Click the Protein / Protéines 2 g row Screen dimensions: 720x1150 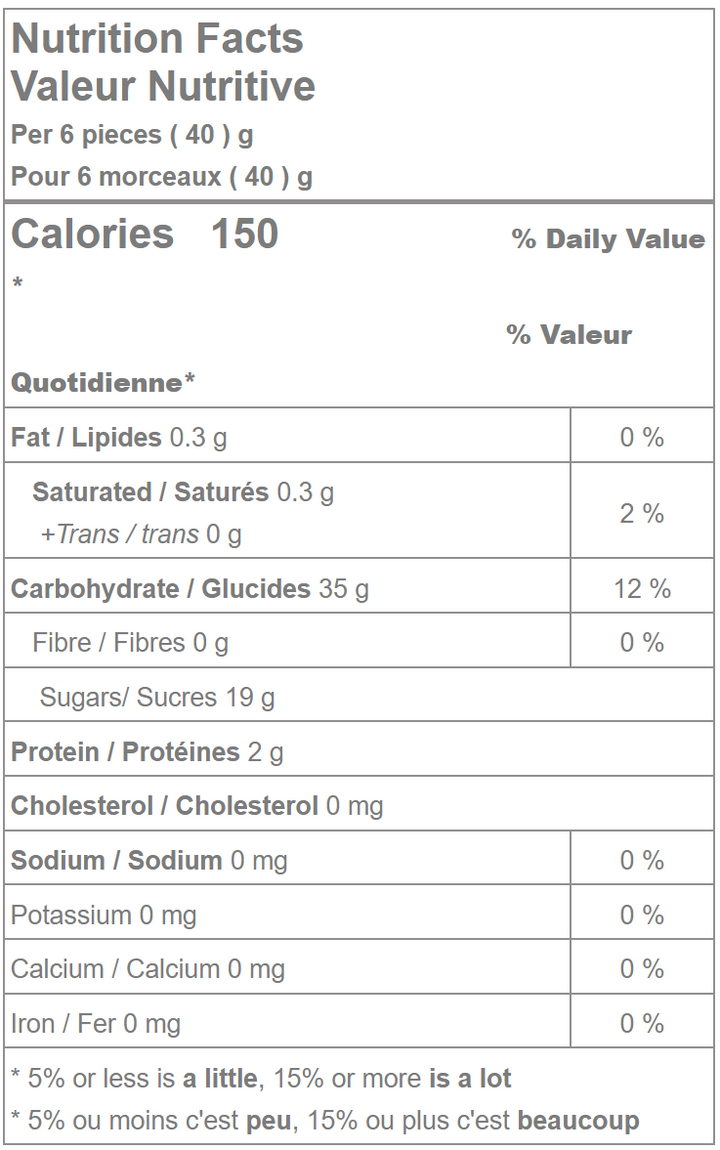coord(147,752)
